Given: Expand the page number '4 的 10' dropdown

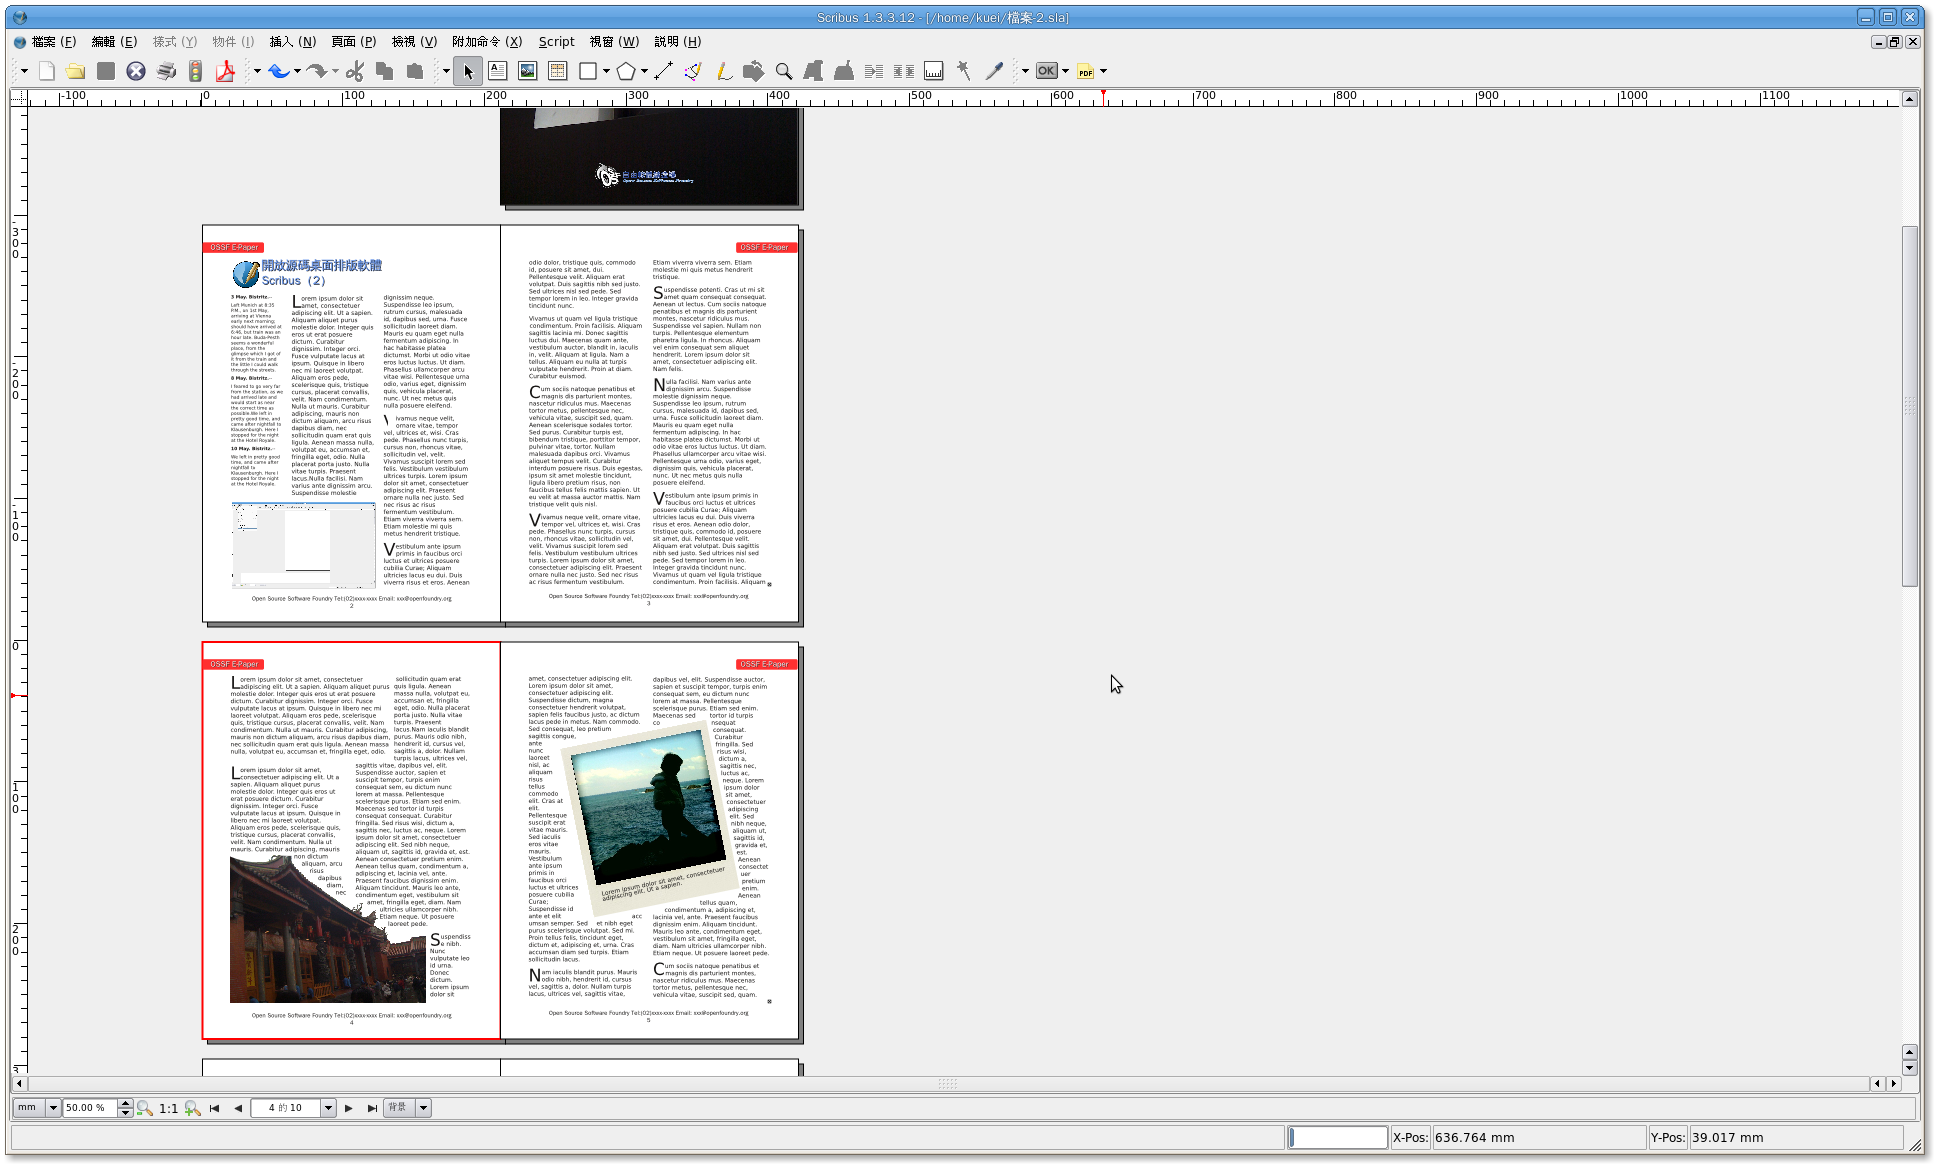Looking at the screenshot, I should 327,1108.
